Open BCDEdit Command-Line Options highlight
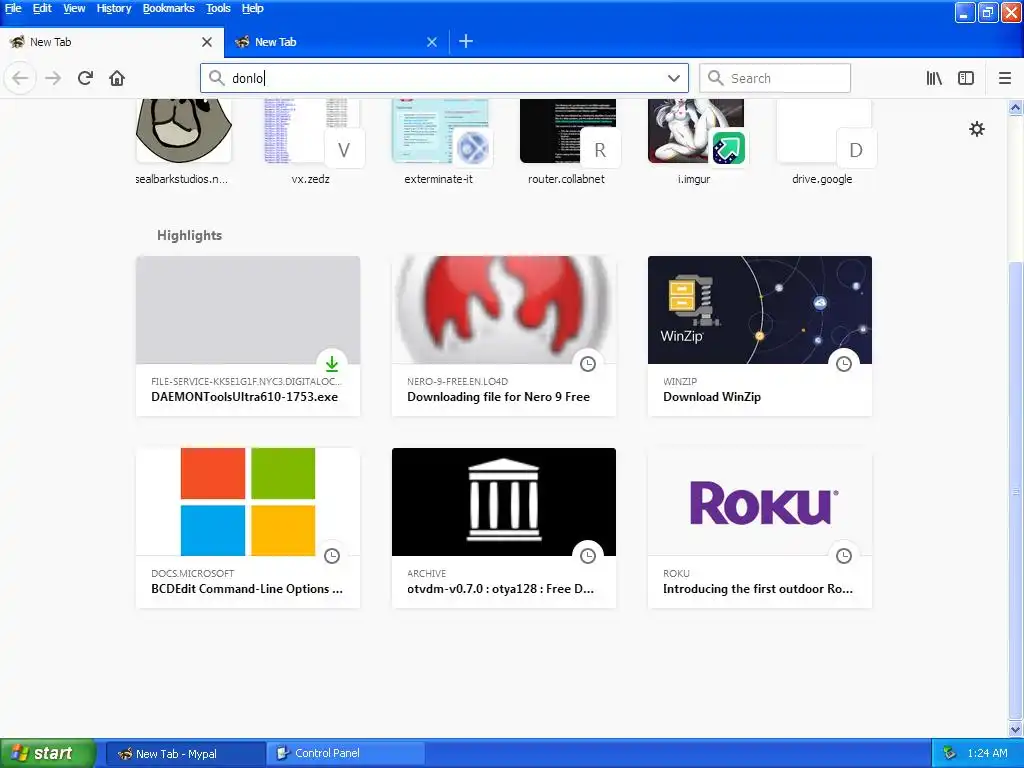This screenshot has height=768, width=1024. pos(248,528)
